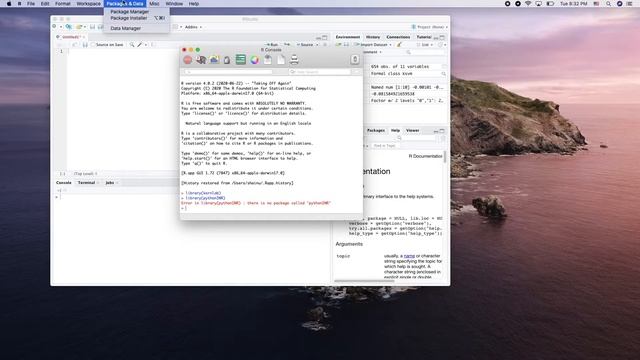
Task: Switch to the Terminal tab
Action: [87, 183]
